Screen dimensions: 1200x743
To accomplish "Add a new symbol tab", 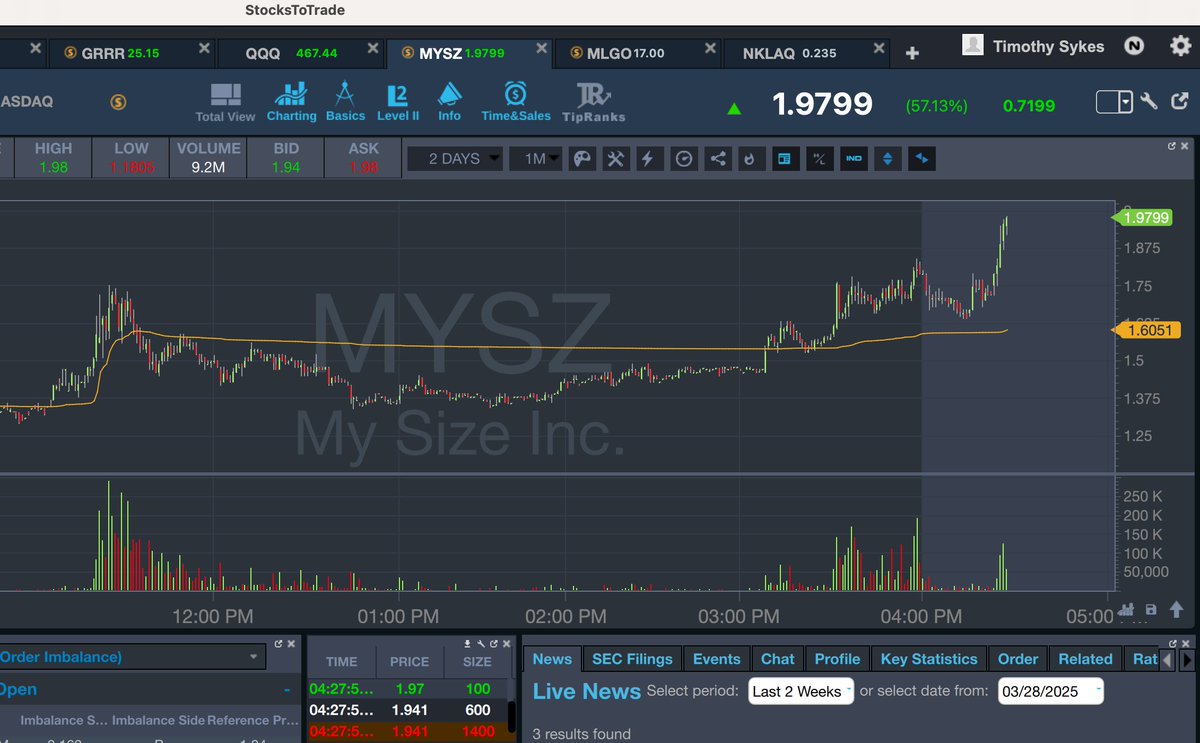I will coord(912,53).
